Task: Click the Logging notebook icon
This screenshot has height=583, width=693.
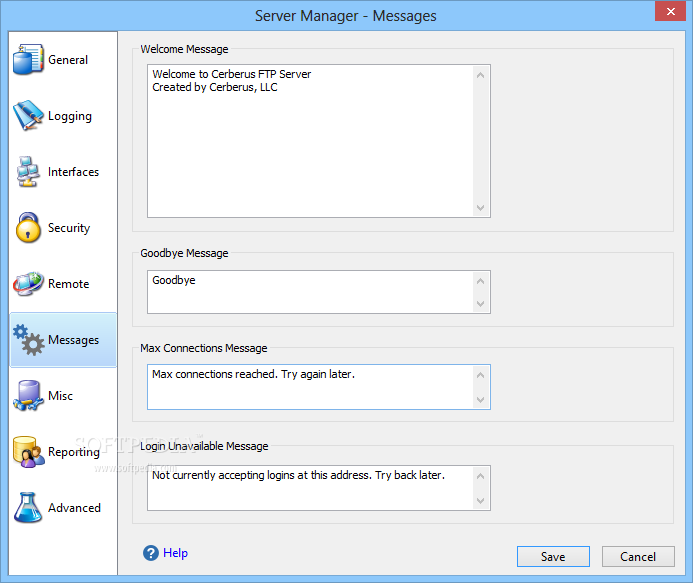Action: 28,115
